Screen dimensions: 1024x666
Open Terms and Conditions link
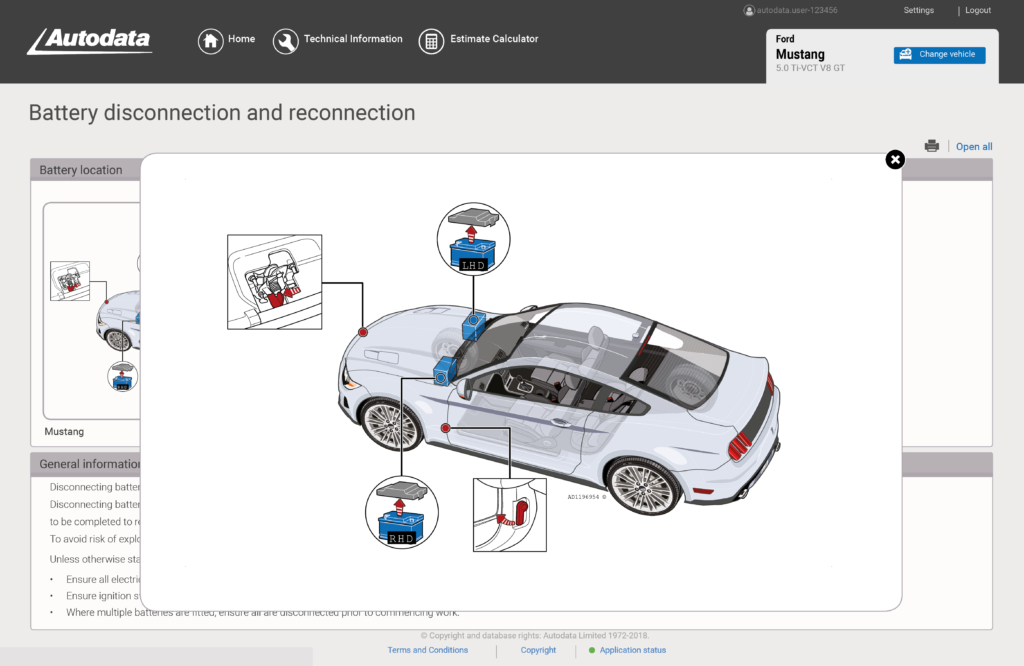[427, 650]
